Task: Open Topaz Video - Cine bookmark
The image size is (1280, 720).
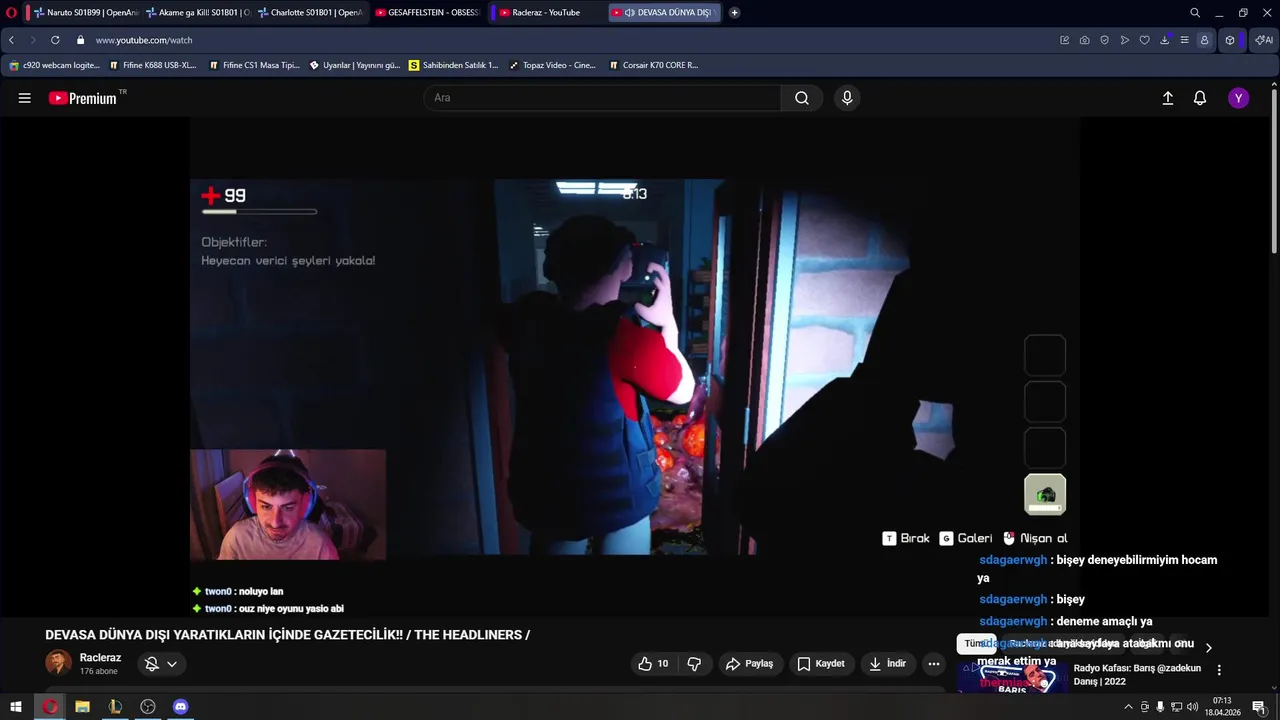Action: [x=553, y=65]
